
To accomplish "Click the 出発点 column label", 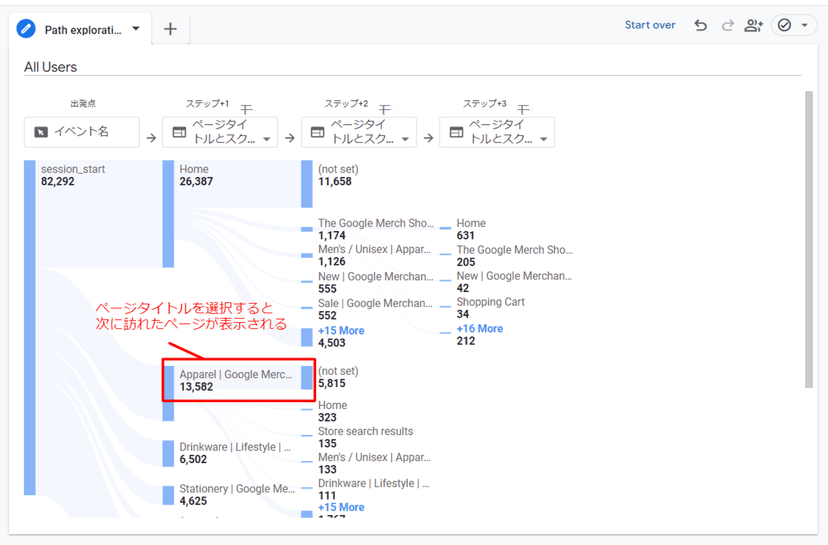I will coord(83,104).
